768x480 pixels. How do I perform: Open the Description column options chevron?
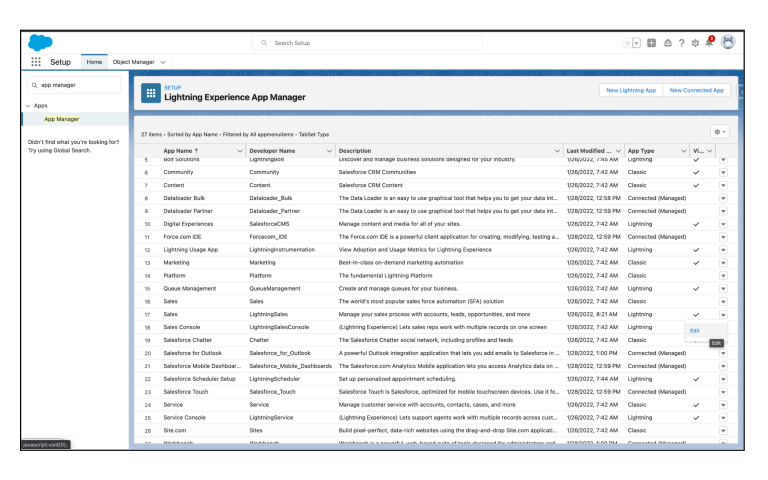point(557,151)
